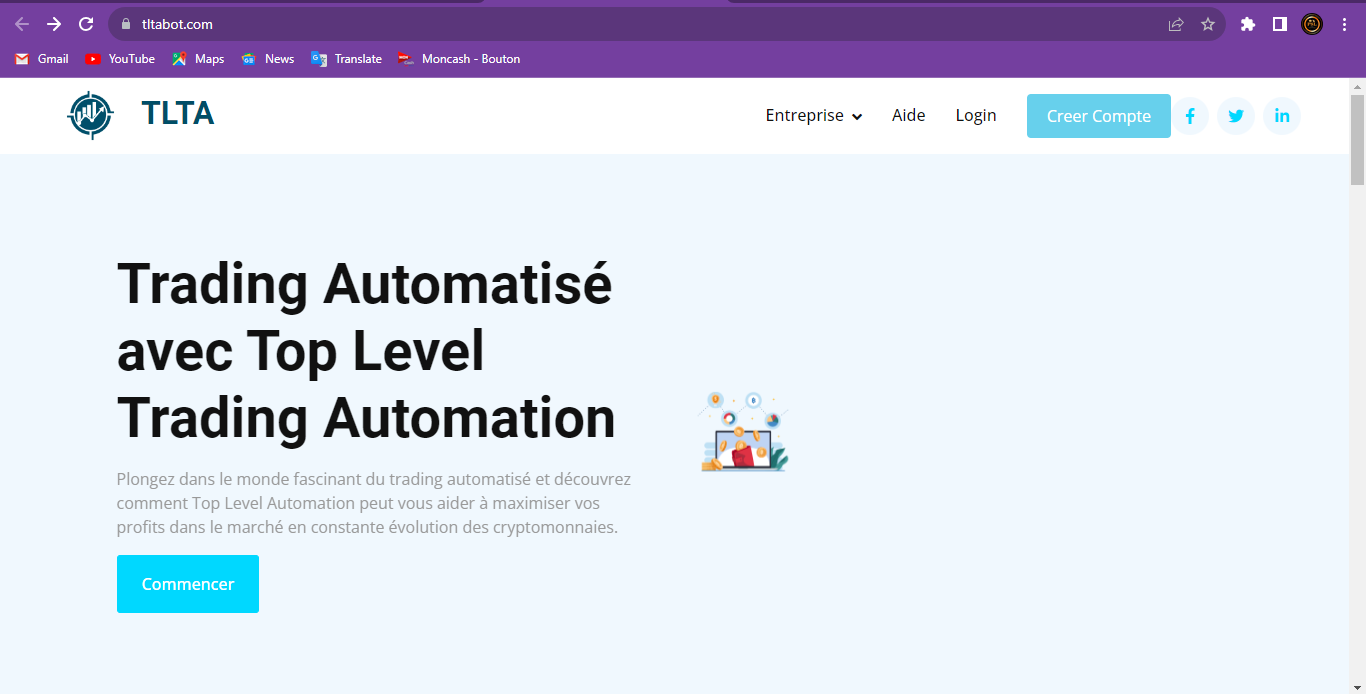
Task: Go forward with the forward arrow
Action: tap(54, 24)
